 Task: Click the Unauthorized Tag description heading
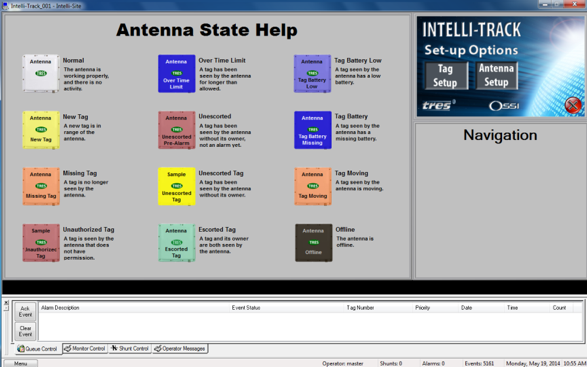click(88, 229)
